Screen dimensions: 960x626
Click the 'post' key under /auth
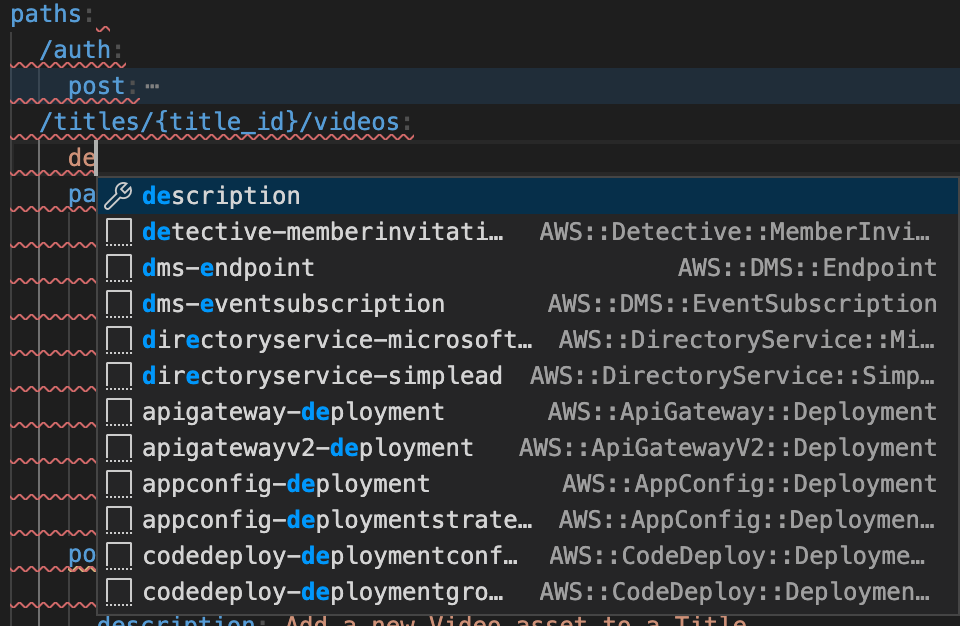(x=97, y=86)
